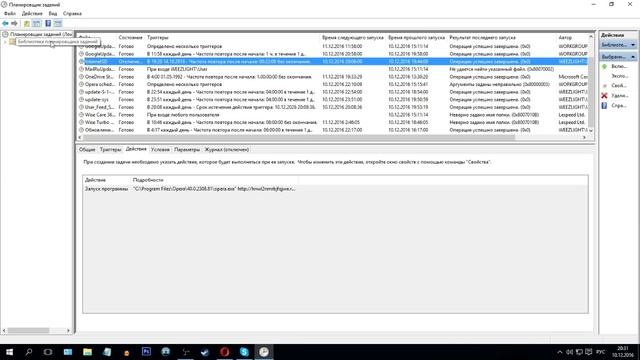Select the User_Feed_S... task row
This screenshot has width=640, height=360.
click(x=333, y=107)
